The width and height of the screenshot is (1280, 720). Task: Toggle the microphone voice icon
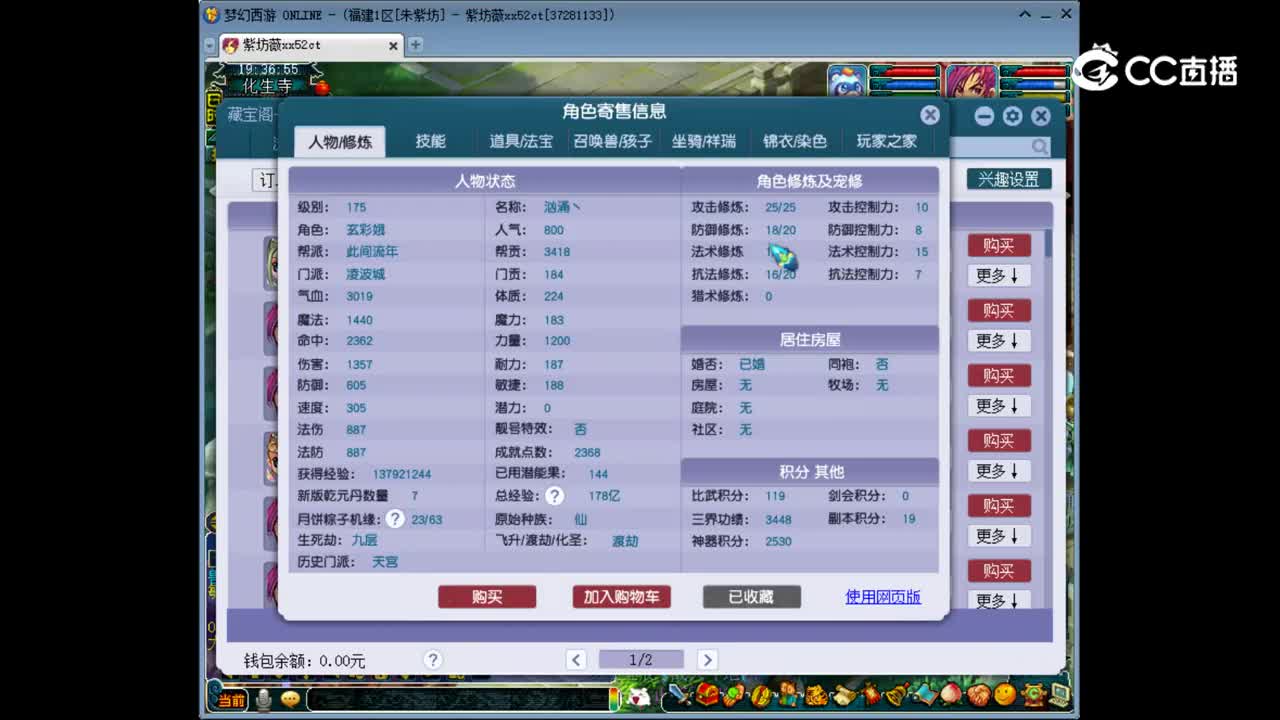pos(263,699)
